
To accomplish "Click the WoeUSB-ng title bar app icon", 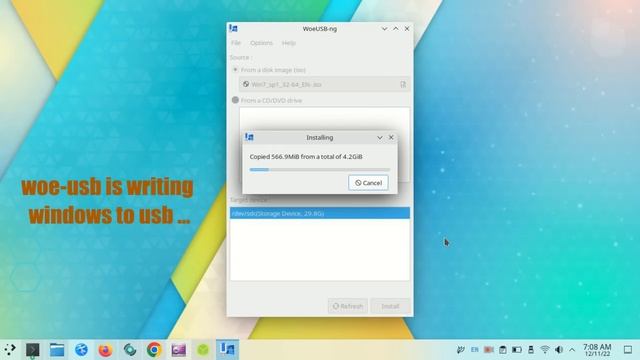I will [x=233, y=29].
